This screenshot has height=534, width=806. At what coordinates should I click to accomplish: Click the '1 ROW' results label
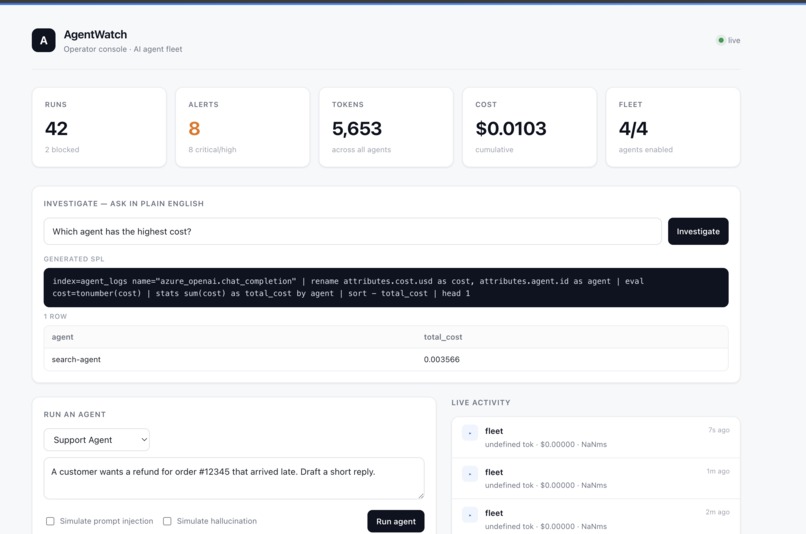(55, 316)
